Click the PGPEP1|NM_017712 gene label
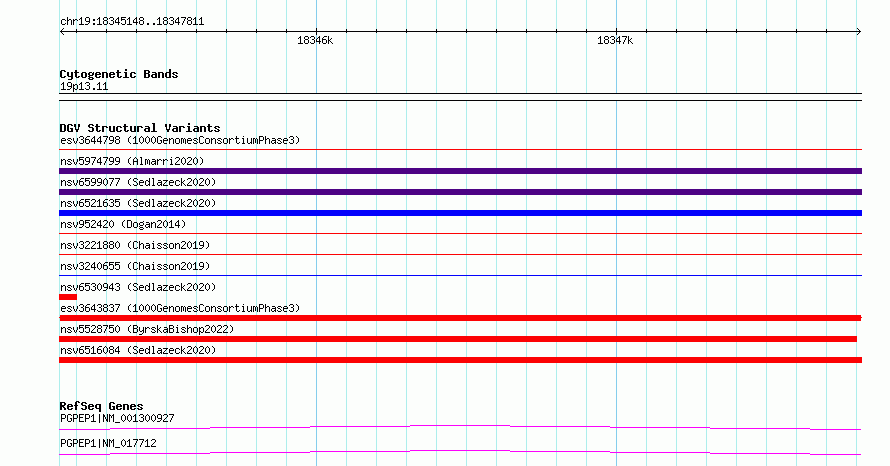The width and height of the screenshot is (890, 466). pyautogui.click(x=108, y=443)
